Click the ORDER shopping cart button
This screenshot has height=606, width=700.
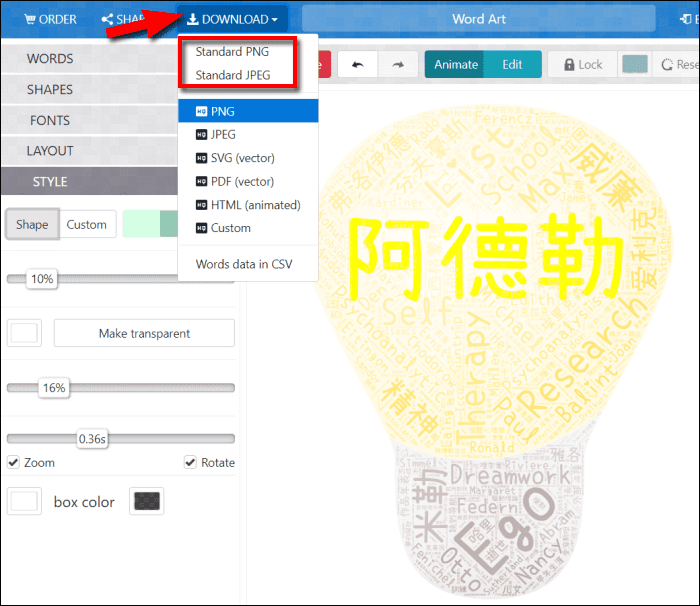click(50, 19)
